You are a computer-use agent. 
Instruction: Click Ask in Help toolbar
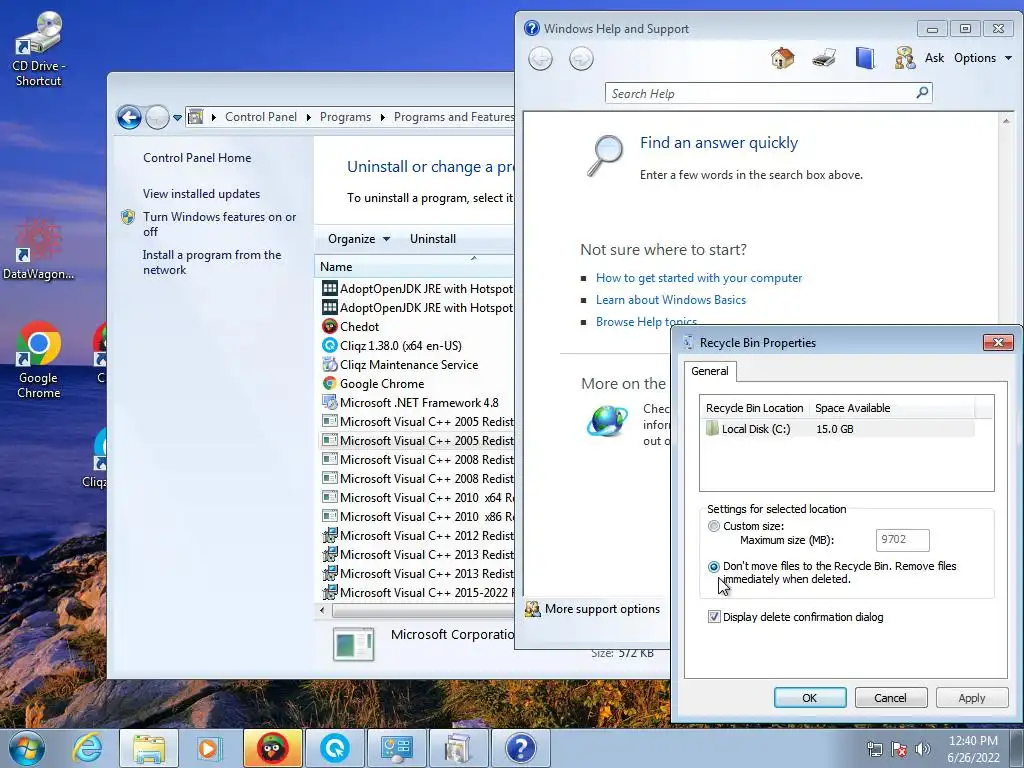[x=934, y=58]
